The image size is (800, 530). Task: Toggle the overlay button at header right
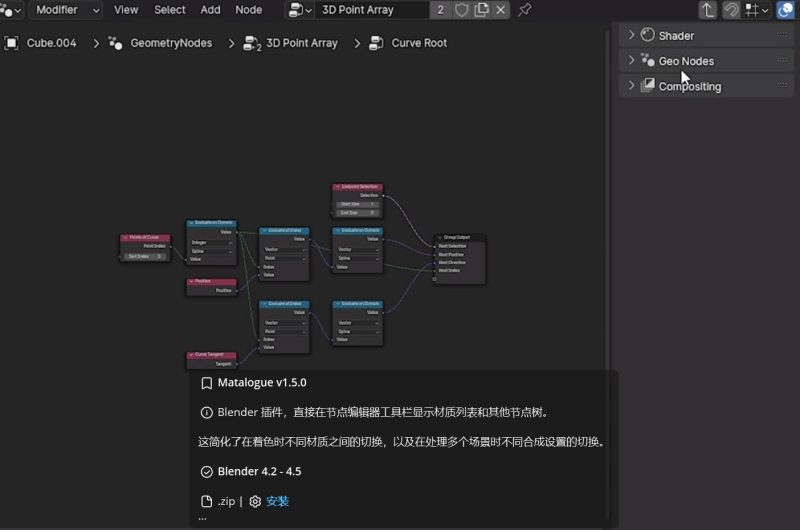(786, 10)
